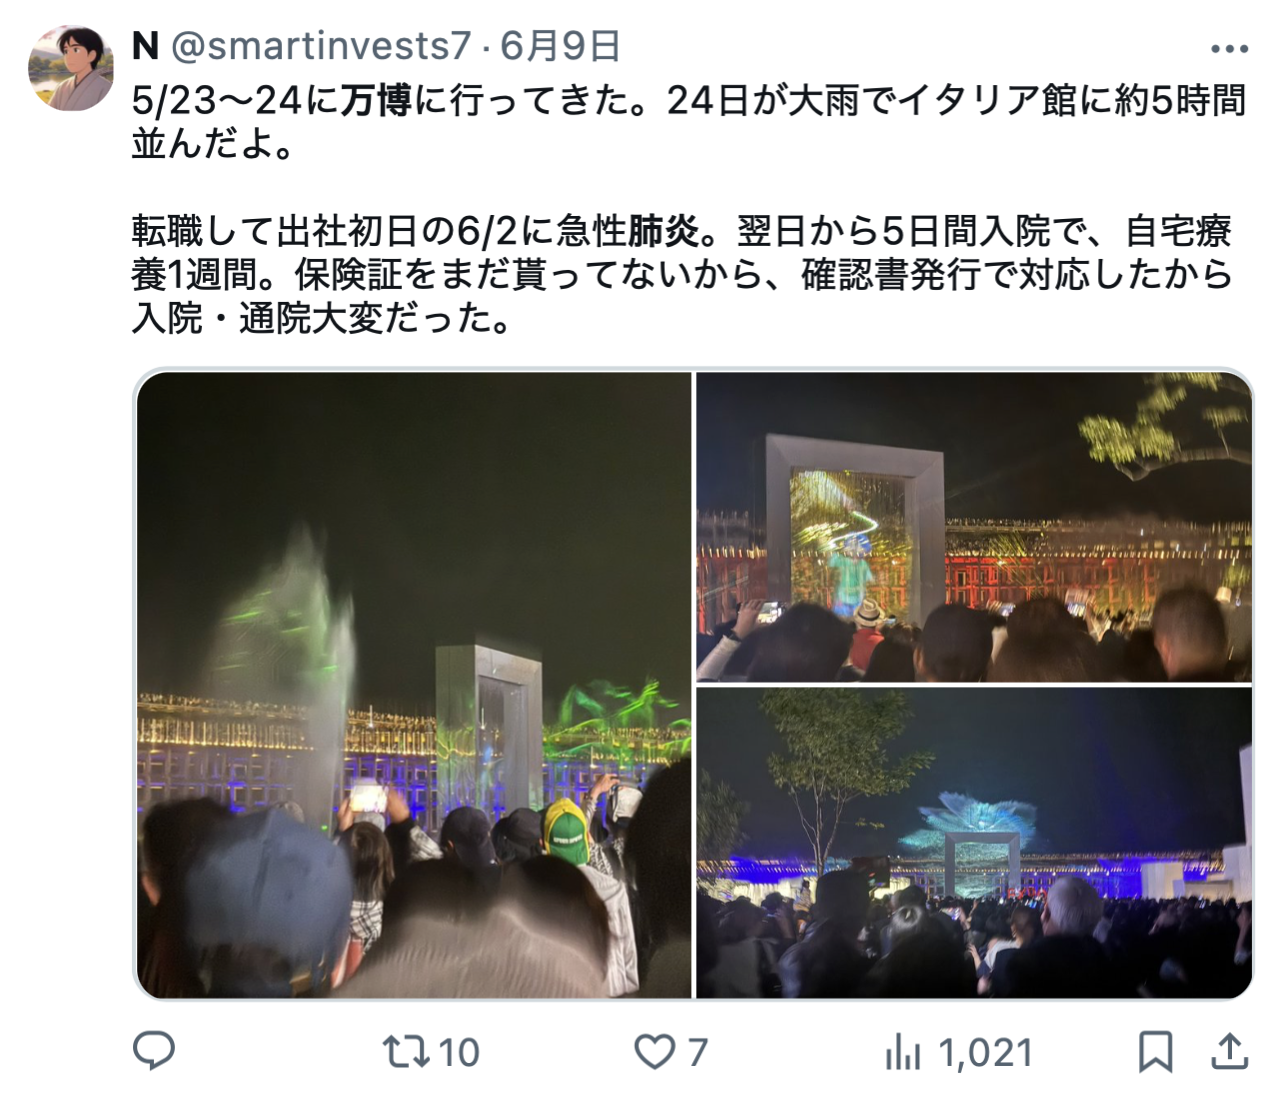Click the like count 7

tap(697, 1052)
